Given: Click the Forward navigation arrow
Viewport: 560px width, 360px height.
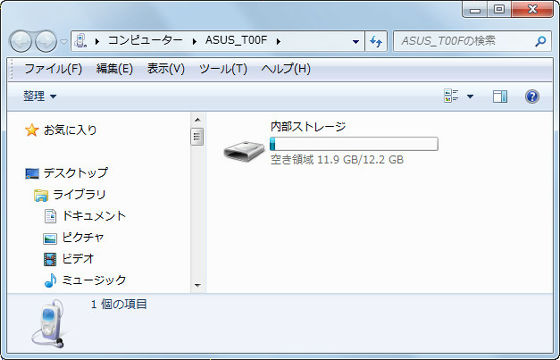Looking at the screenshot, I should pos(46,41).
